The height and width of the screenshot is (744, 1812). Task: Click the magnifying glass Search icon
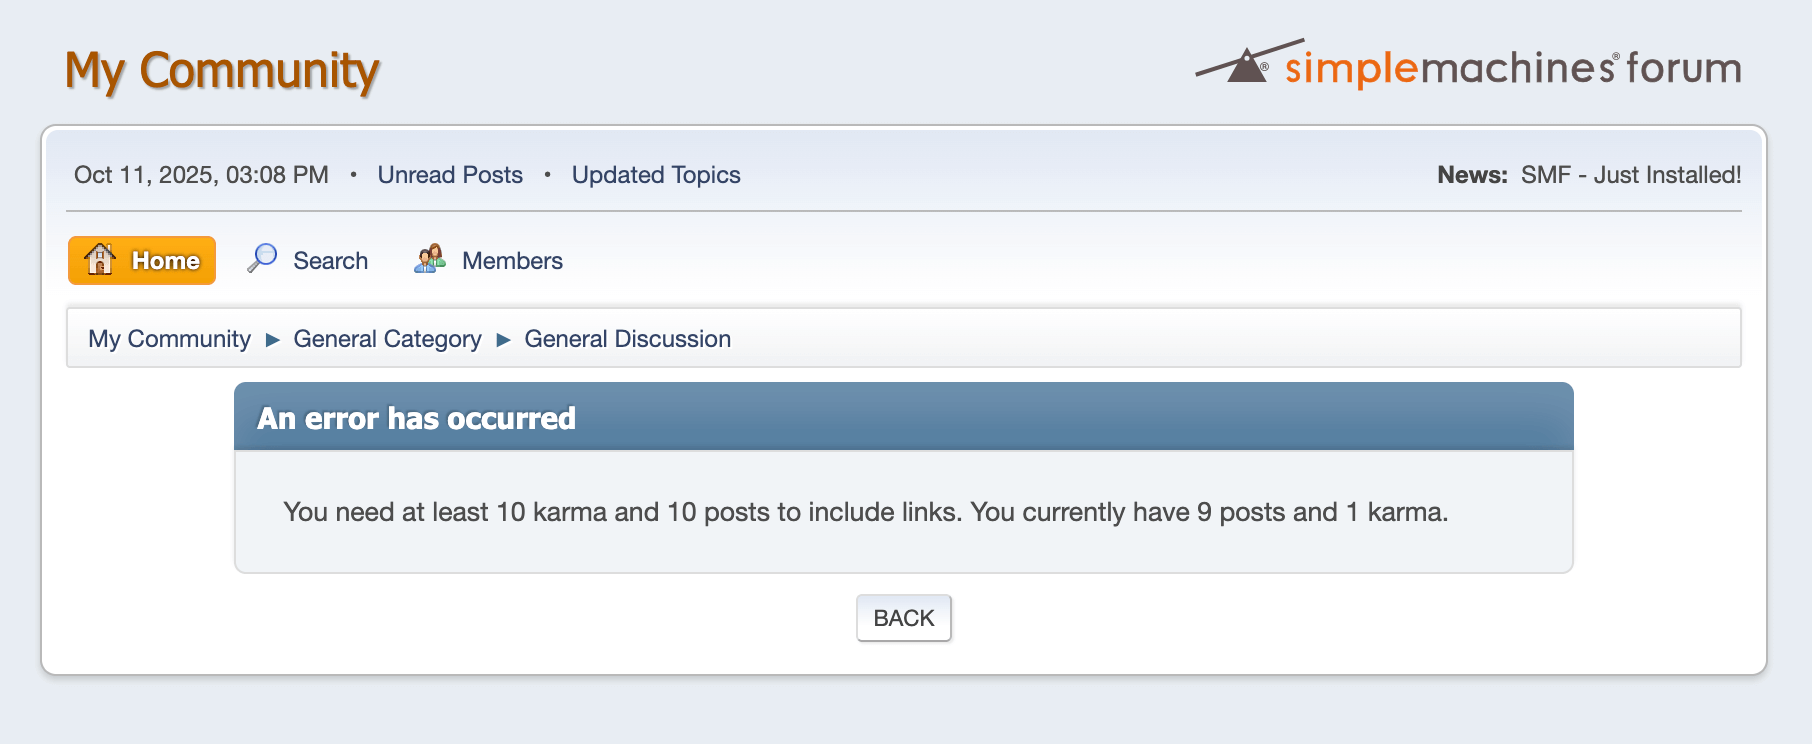pyautogui.click(x=262, y=258)
